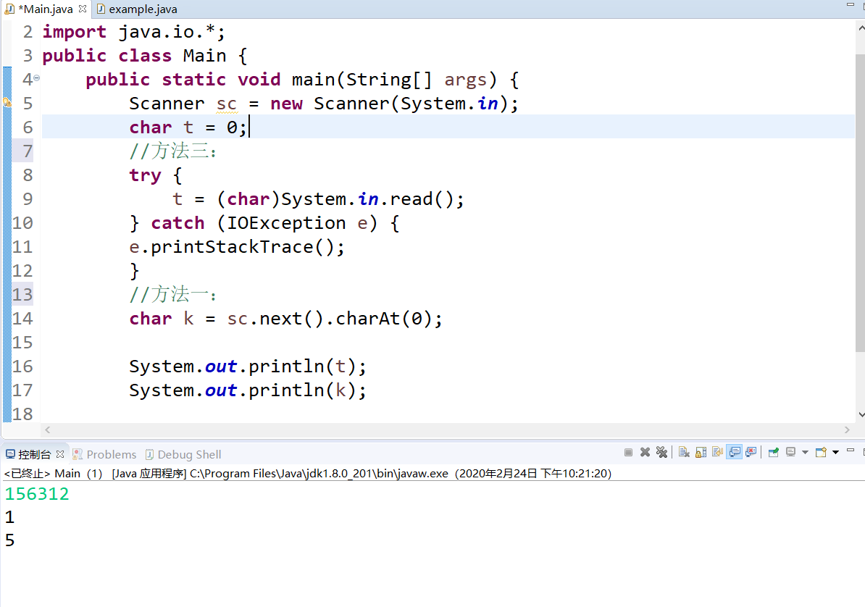Minimize the console panel
This screenshot has width=865, height=607.
click(x=850, y=450)
